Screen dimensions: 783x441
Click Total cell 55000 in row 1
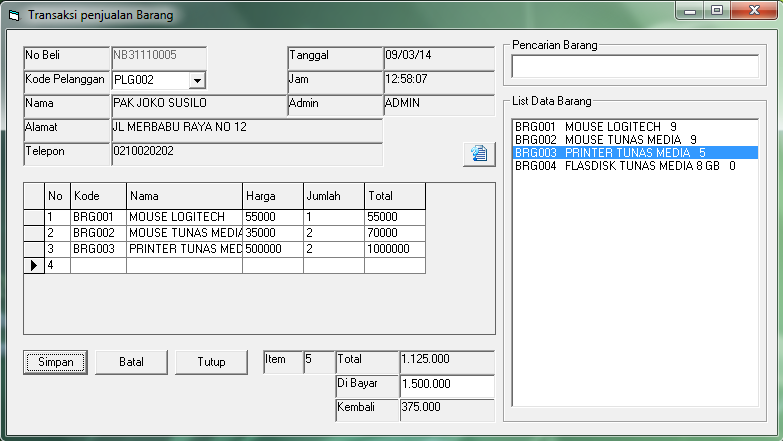tap(395, 217)
